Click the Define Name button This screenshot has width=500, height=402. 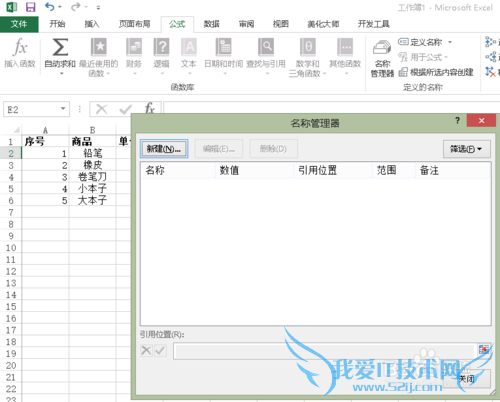click(420, 42)
